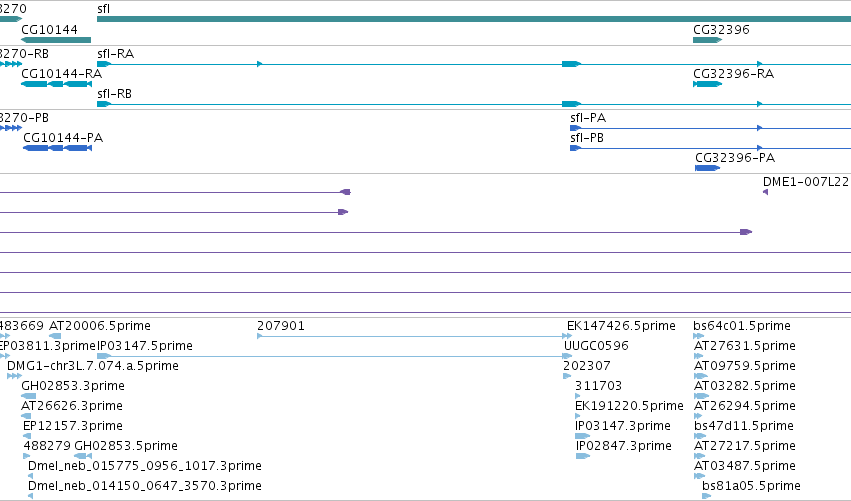The image size is (851, 501).
Task: Open the sfl-RA transcript label
Action: pyautogui.click(x=116, y=54)
